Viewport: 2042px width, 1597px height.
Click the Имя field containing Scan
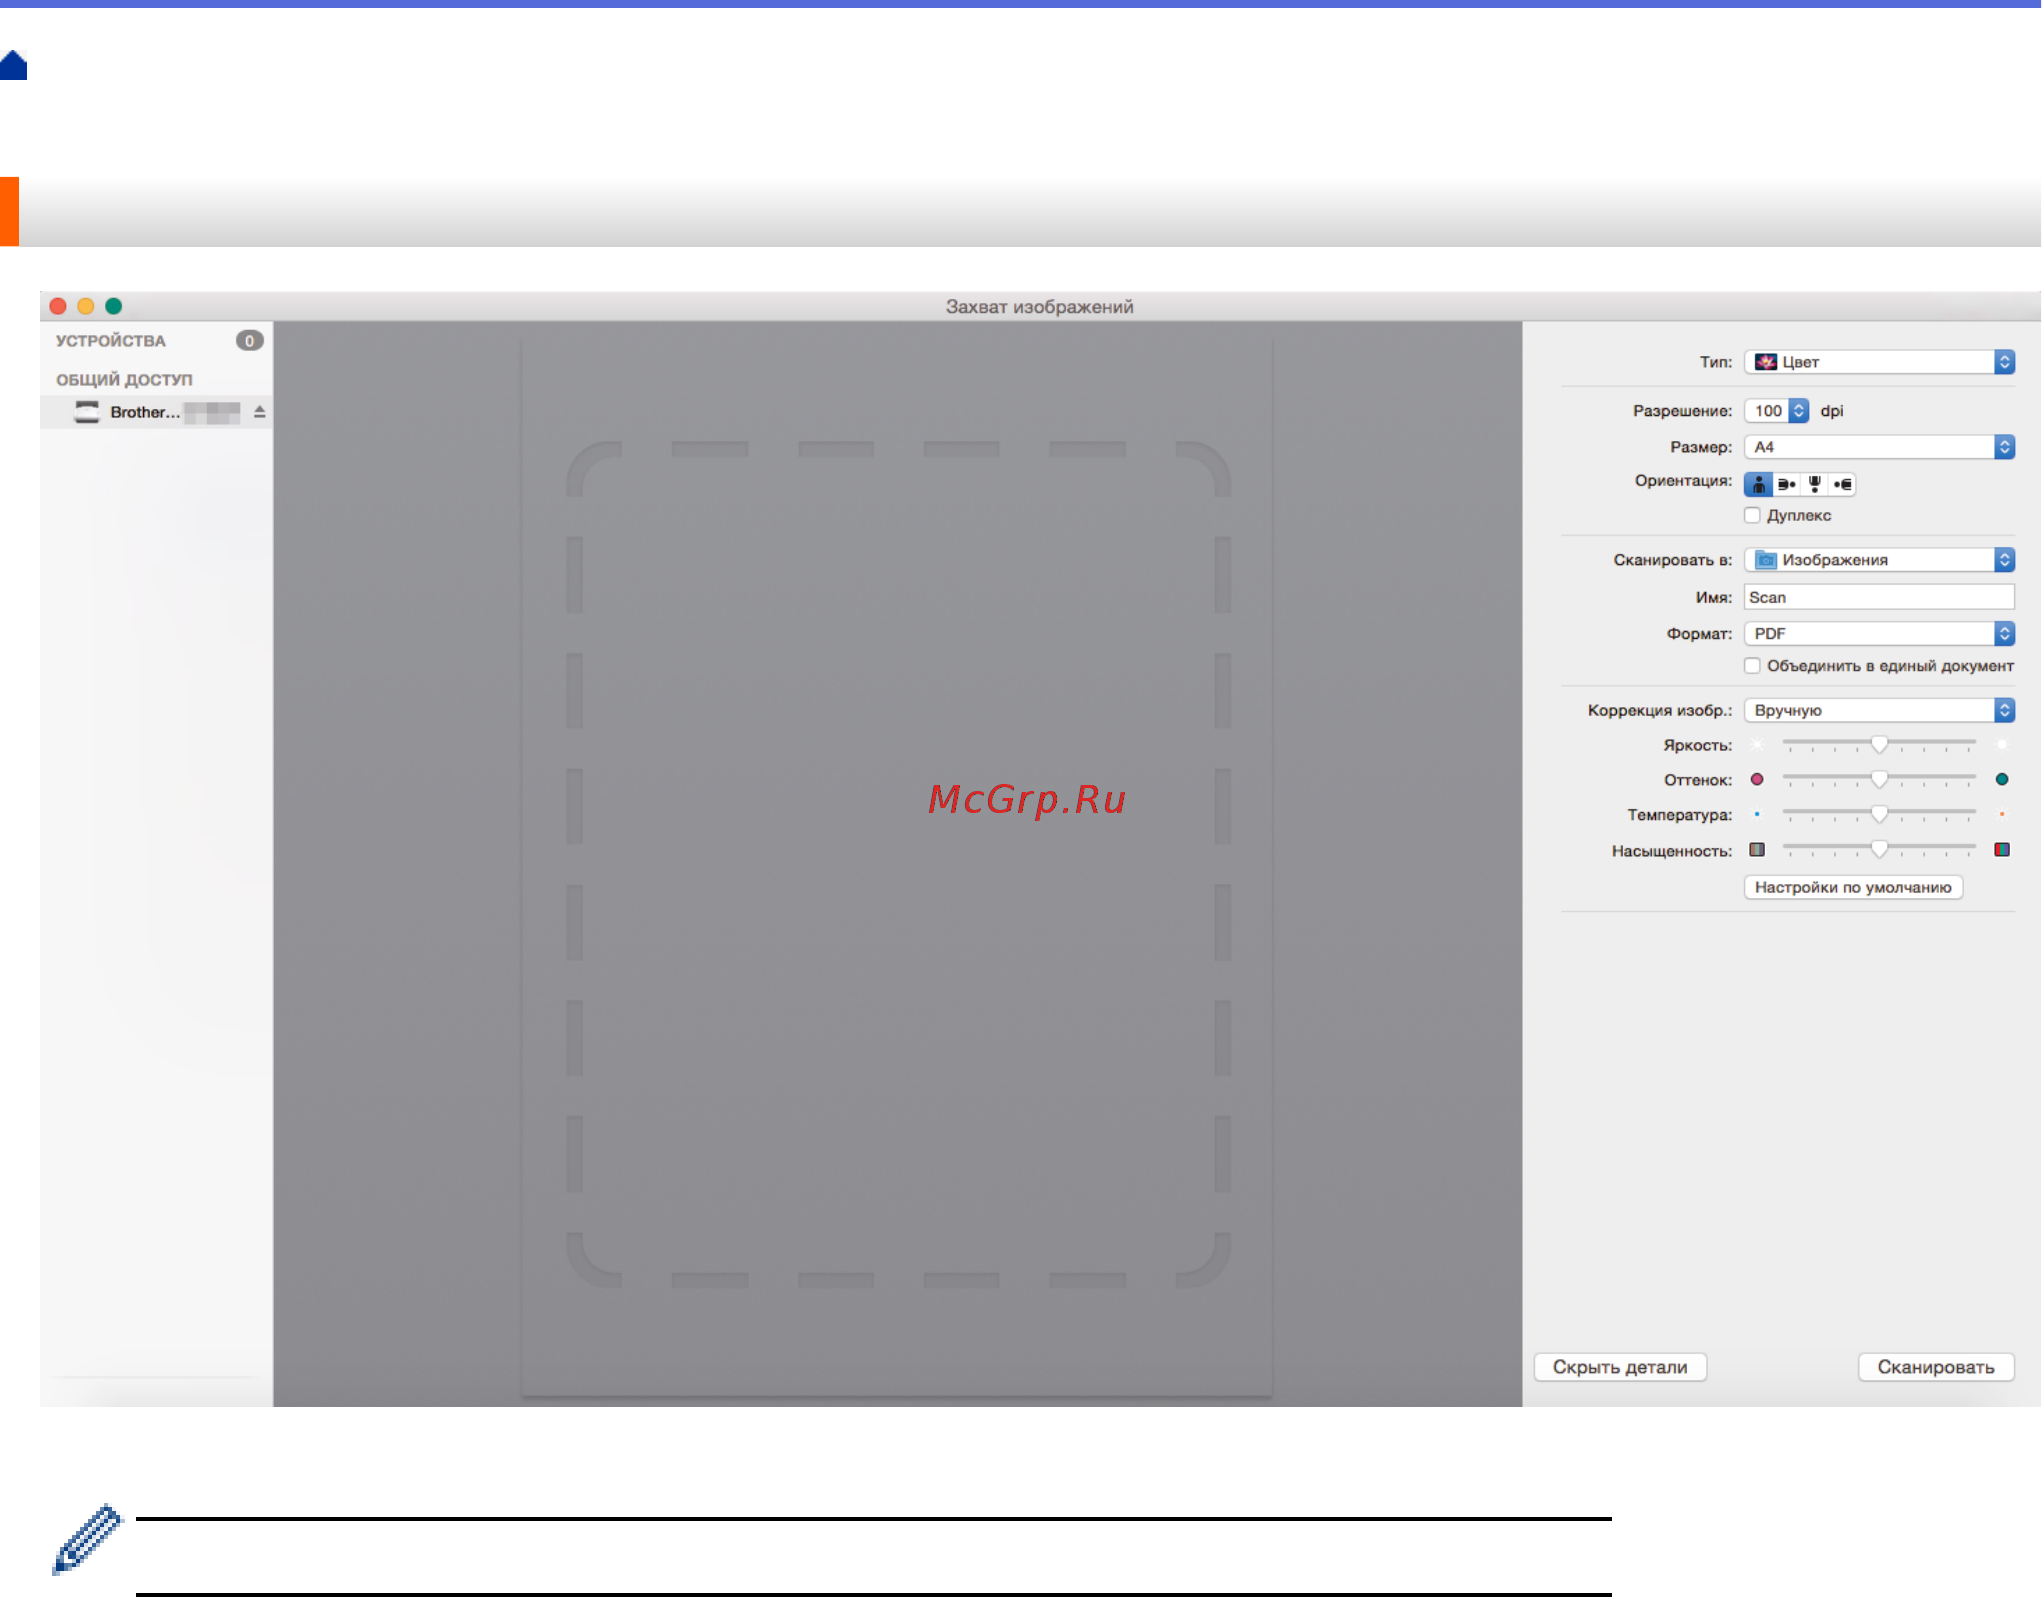click(1879, 597)
